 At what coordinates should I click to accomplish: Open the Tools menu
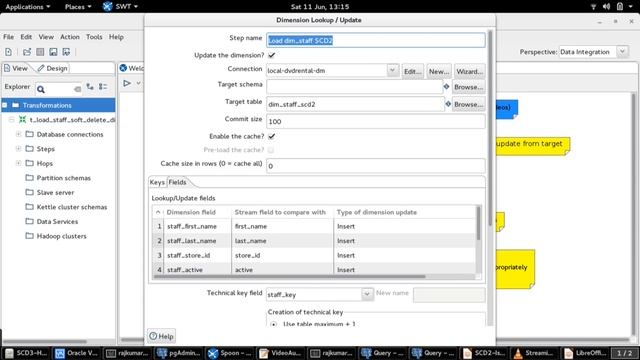click(94, 37)
